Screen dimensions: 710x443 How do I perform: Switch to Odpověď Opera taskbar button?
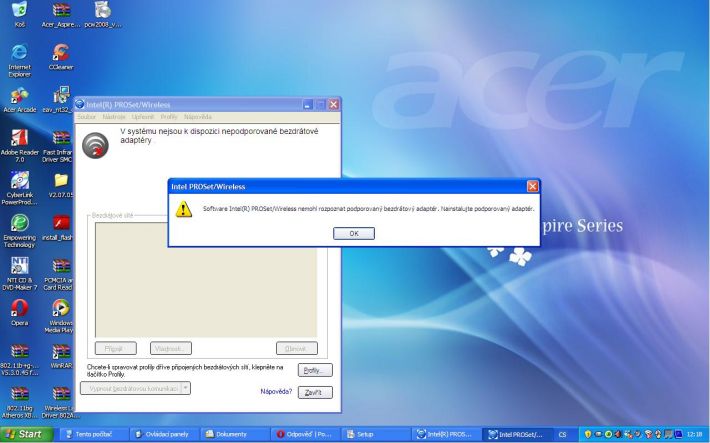pos(305,434)
